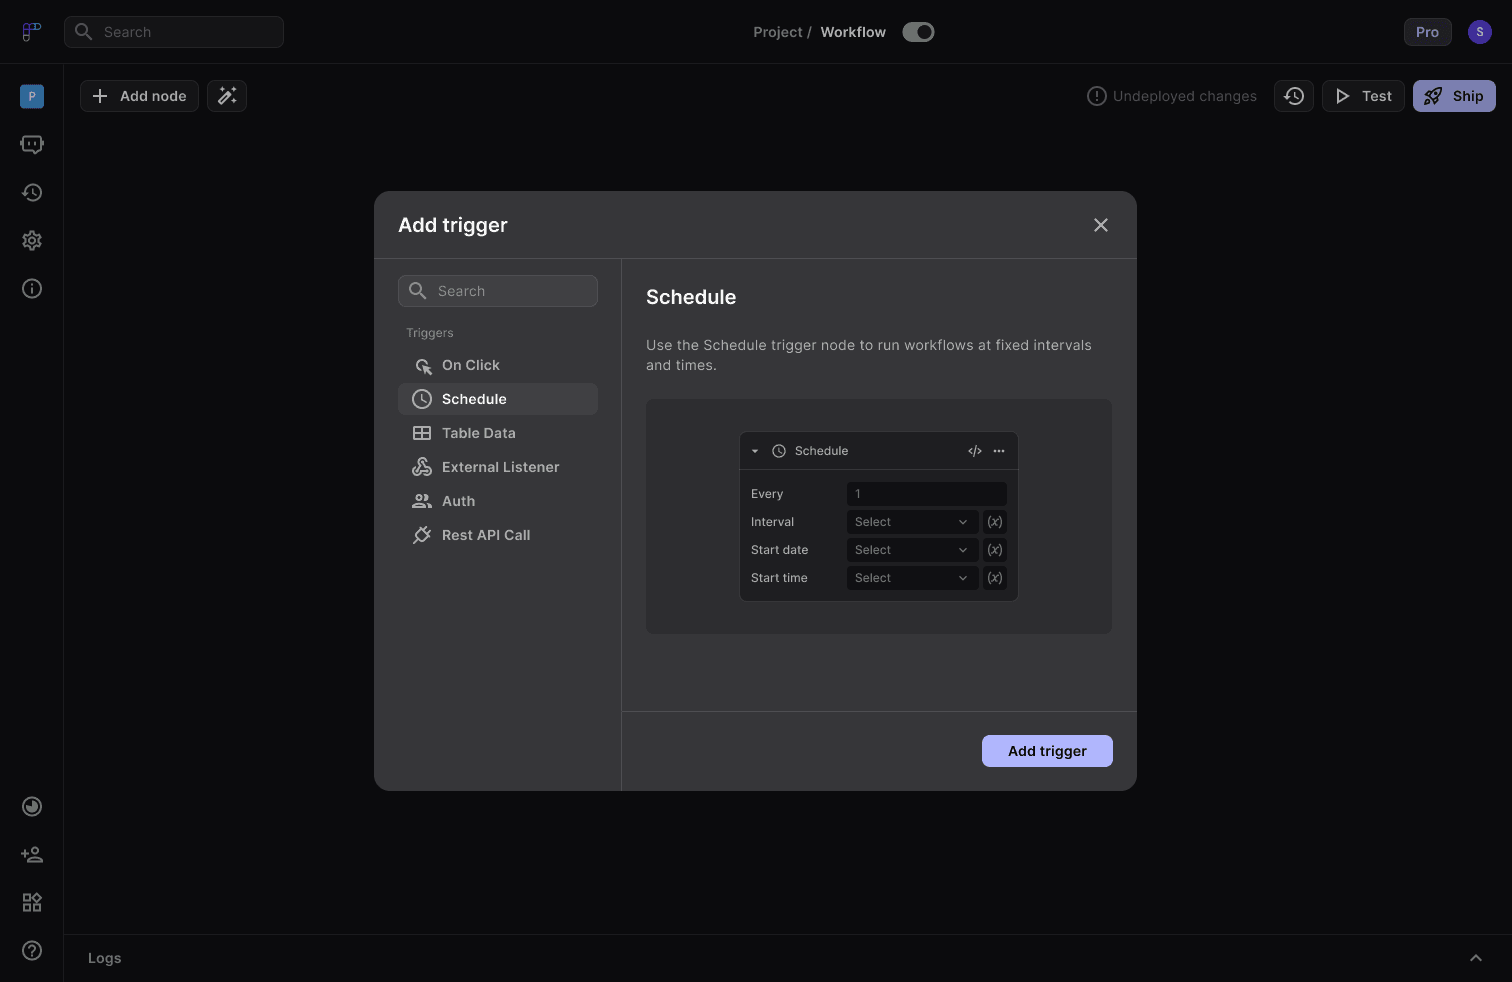This screenshot has width=1512, height=982.
Task: Open the apps grid icon in sidebar
Action: coord(32,903)
